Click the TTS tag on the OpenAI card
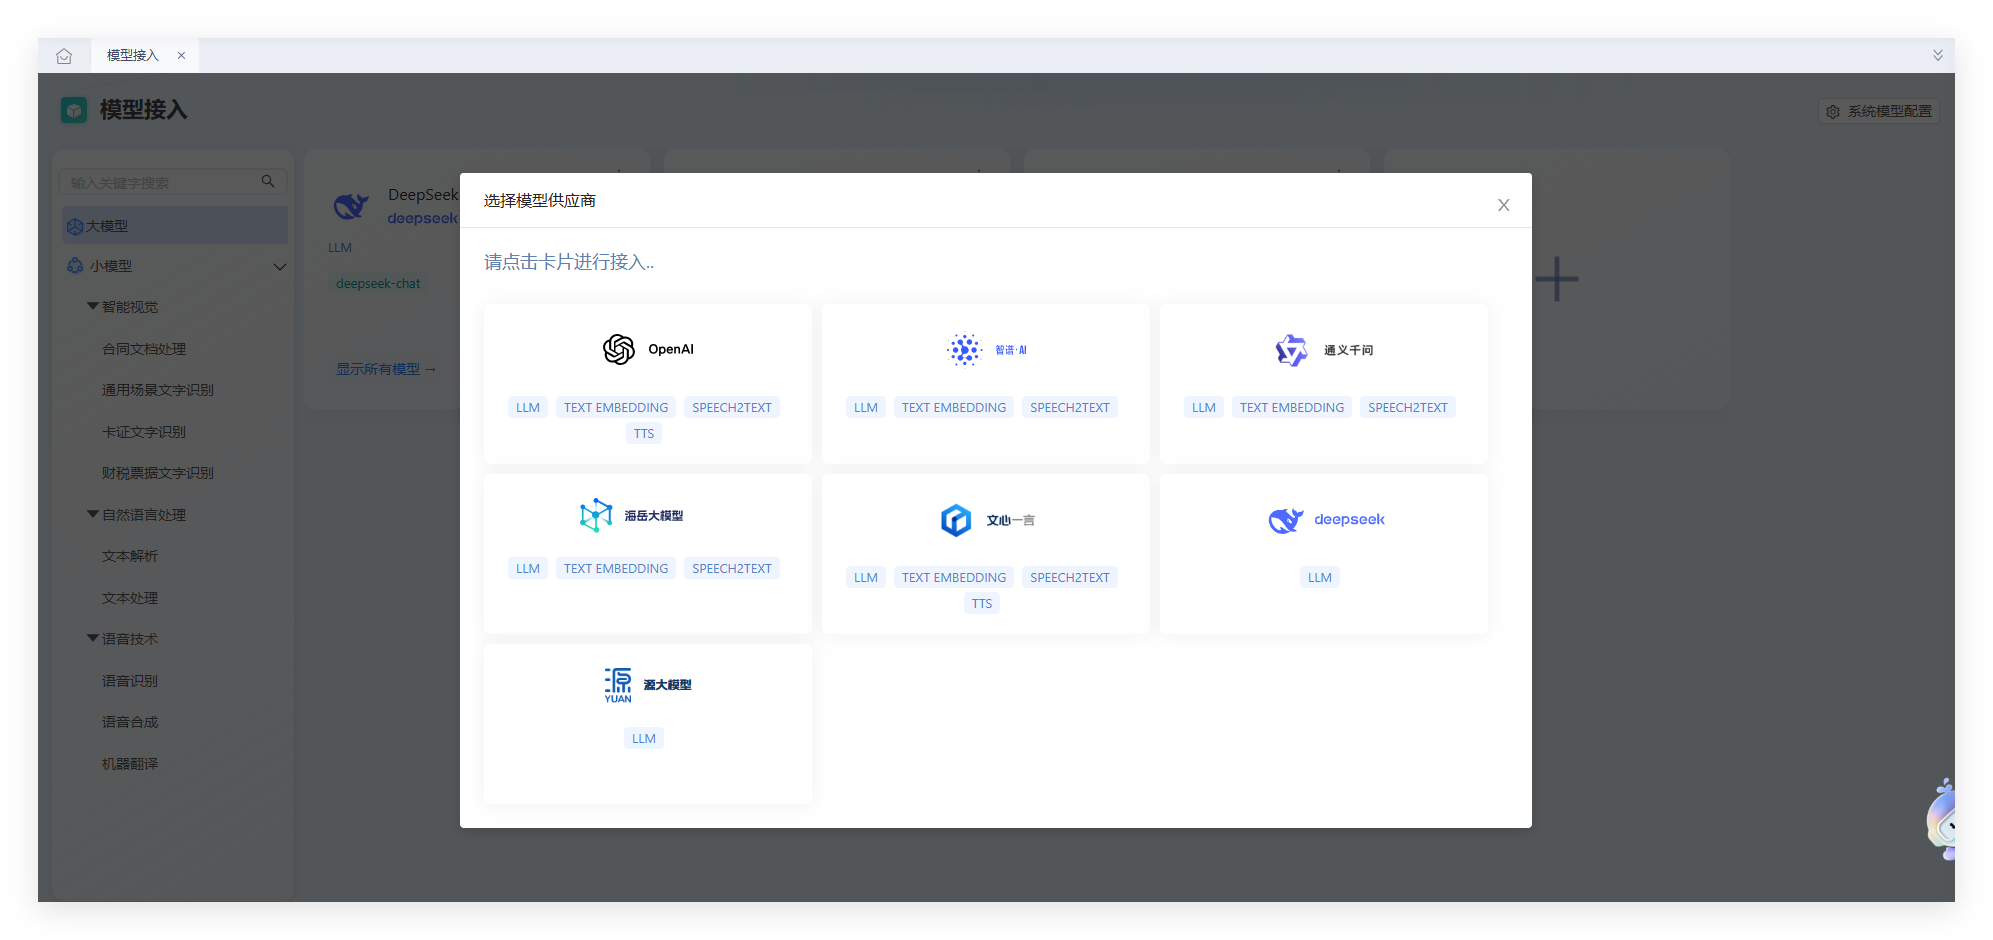 click(644, 434)
